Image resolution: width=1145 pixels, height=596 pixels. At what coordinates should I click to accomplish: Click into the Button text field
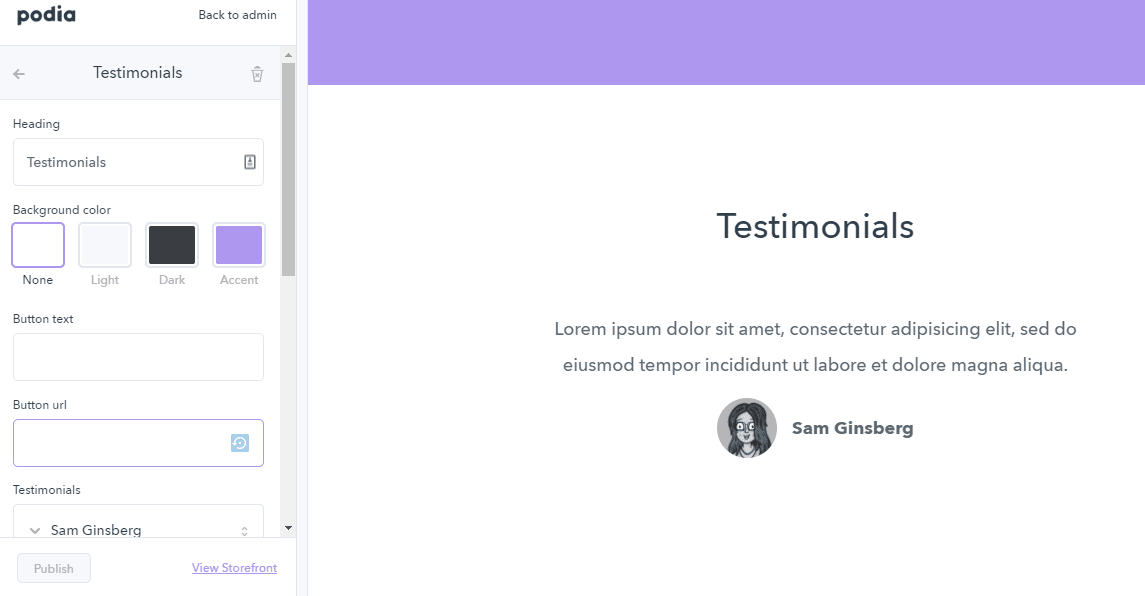(x=138, y=357)
